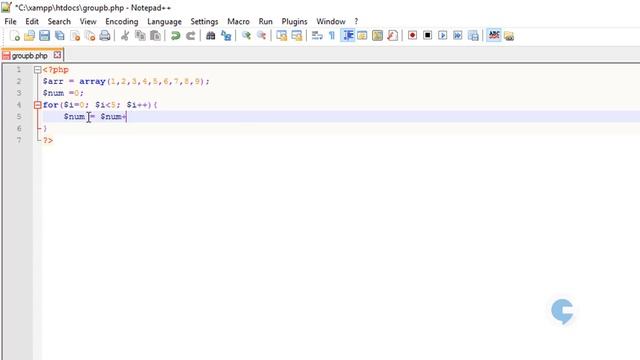This screenshot has height=360, width=640.
Task: Click the Save All icon
Action: (x=60, y=36)
